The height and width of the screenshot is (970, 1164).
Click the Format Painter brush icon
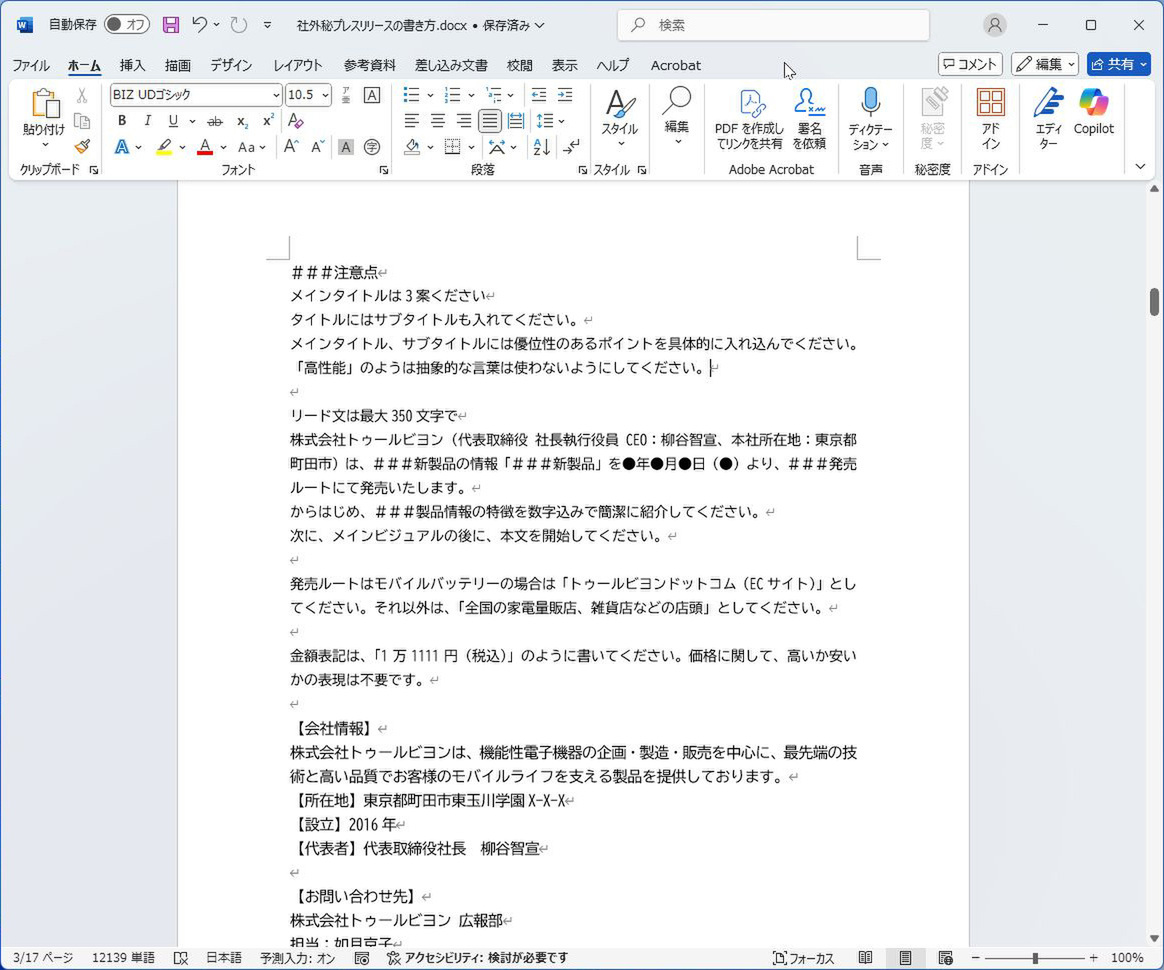(x=82, y=147)
